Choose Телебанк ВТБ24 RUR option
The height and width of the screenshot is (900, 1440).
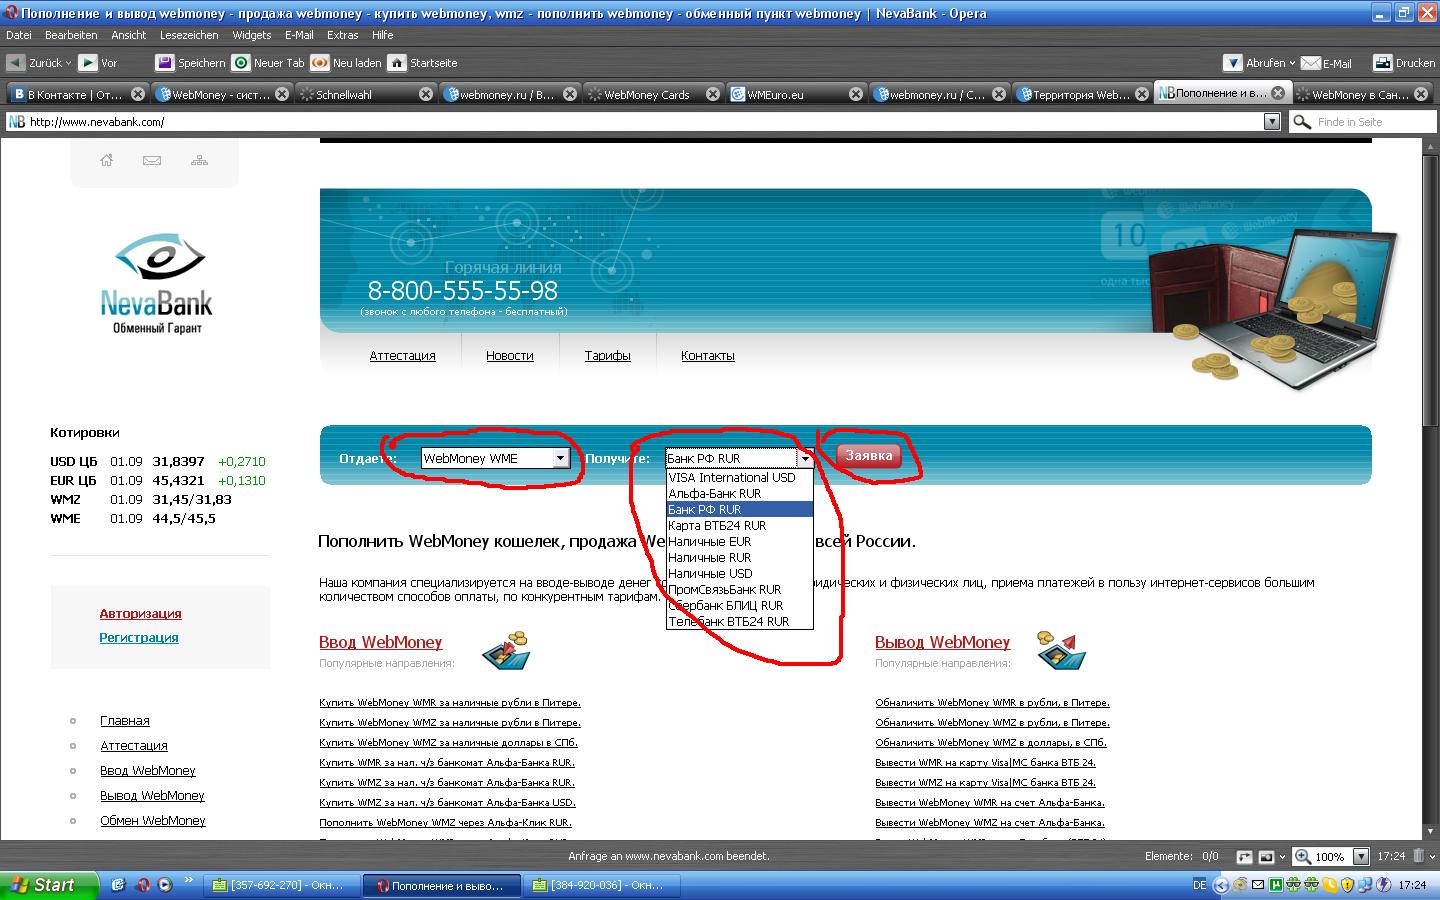click(x=739, y=621)
